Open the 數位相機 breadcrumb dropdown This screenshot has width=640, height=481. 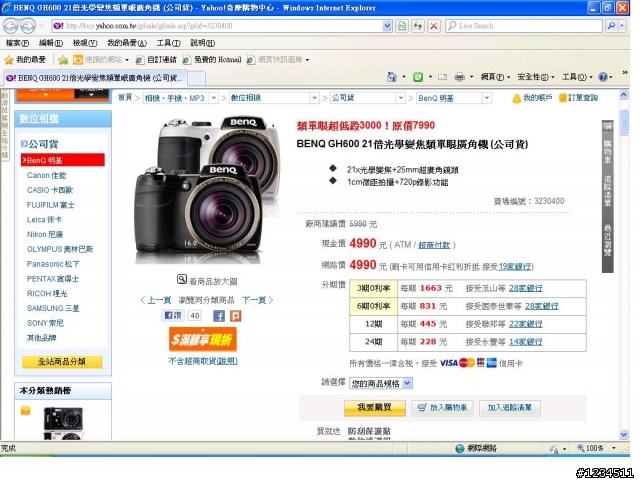tap(314, 98)
